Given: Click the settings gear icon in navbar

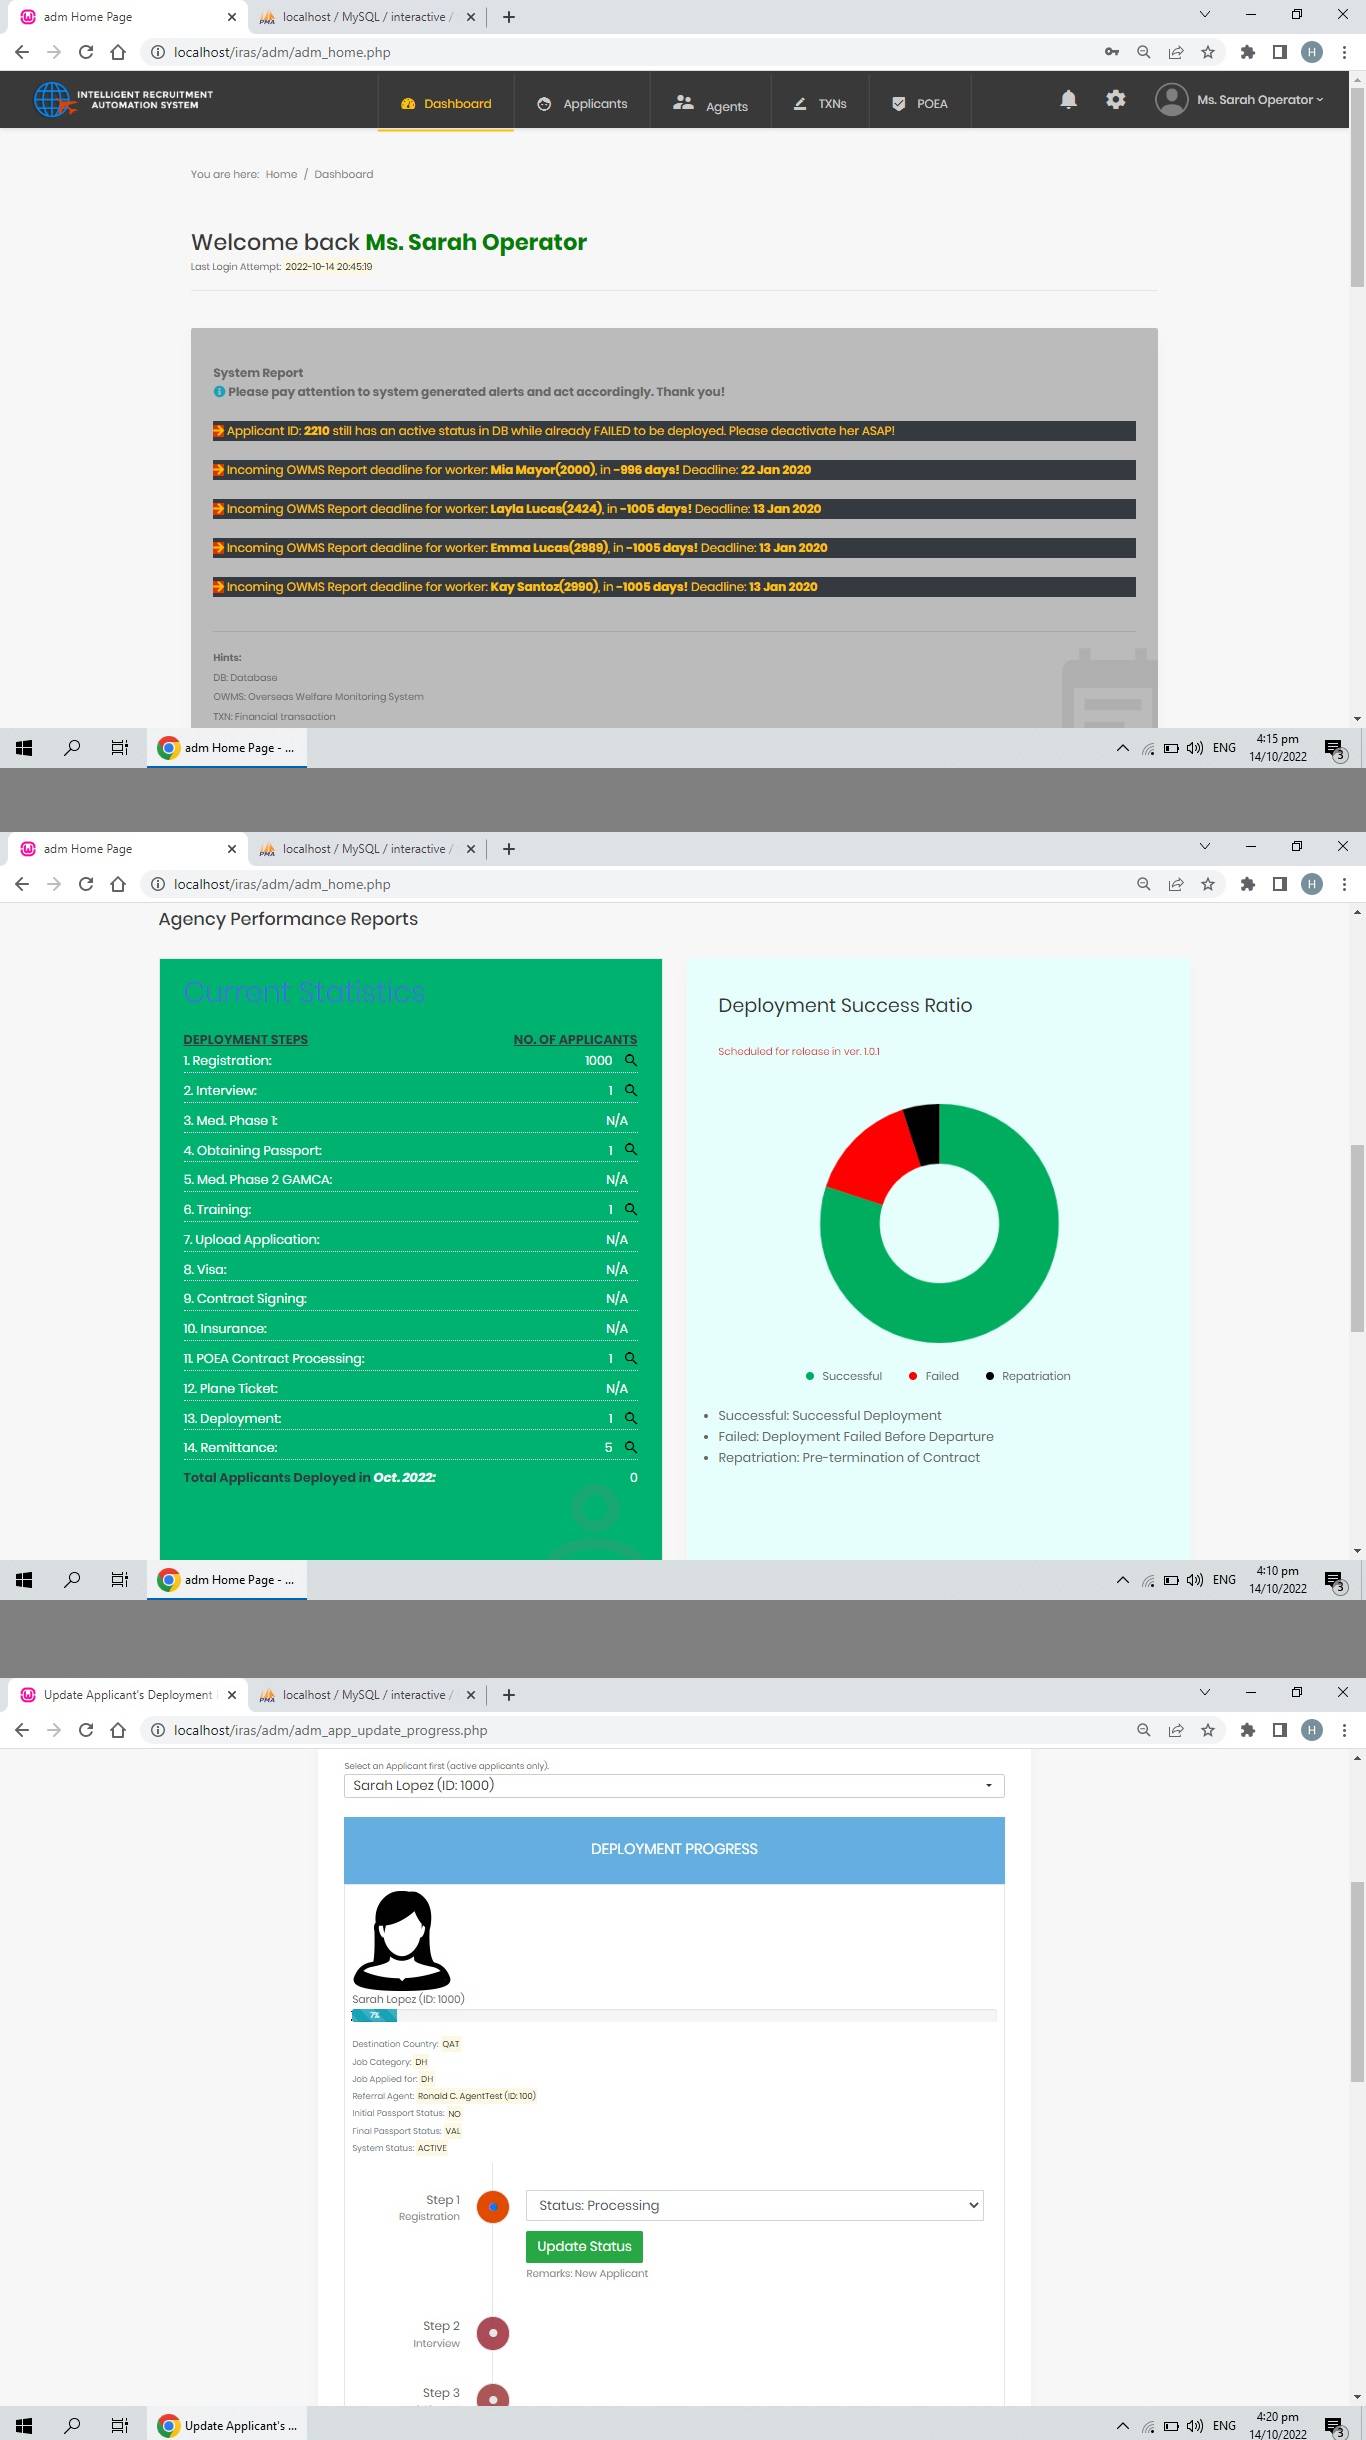Looking at the screenshot, I should click(1115, 100).
